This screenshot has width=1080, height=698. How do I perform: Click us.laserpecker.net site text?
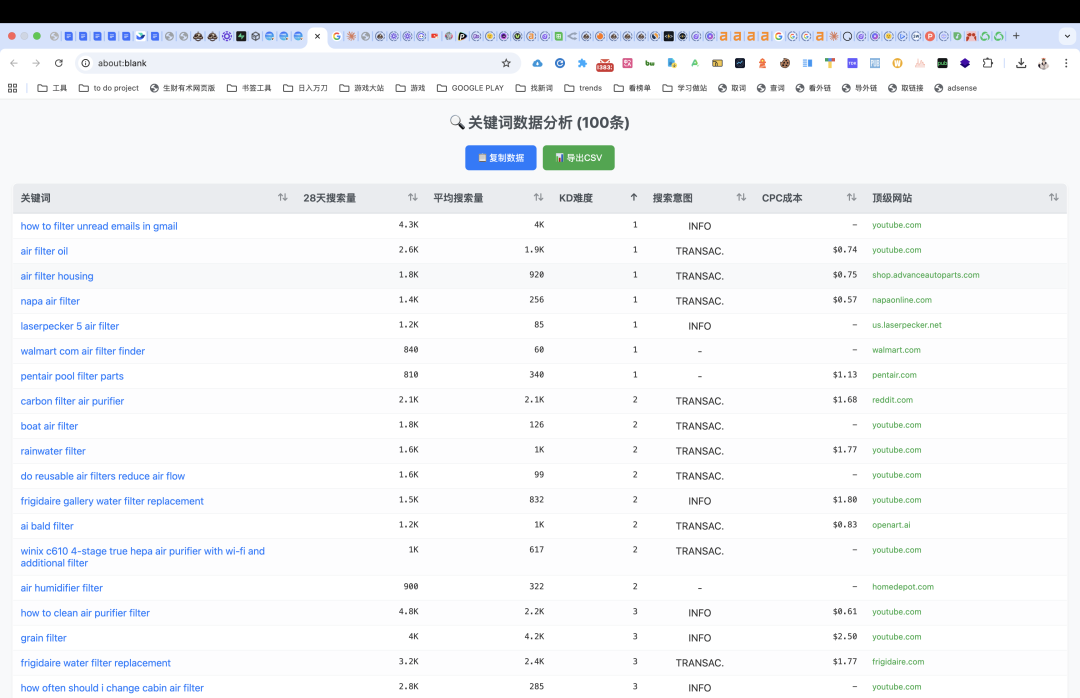click(x=906, y=325)
